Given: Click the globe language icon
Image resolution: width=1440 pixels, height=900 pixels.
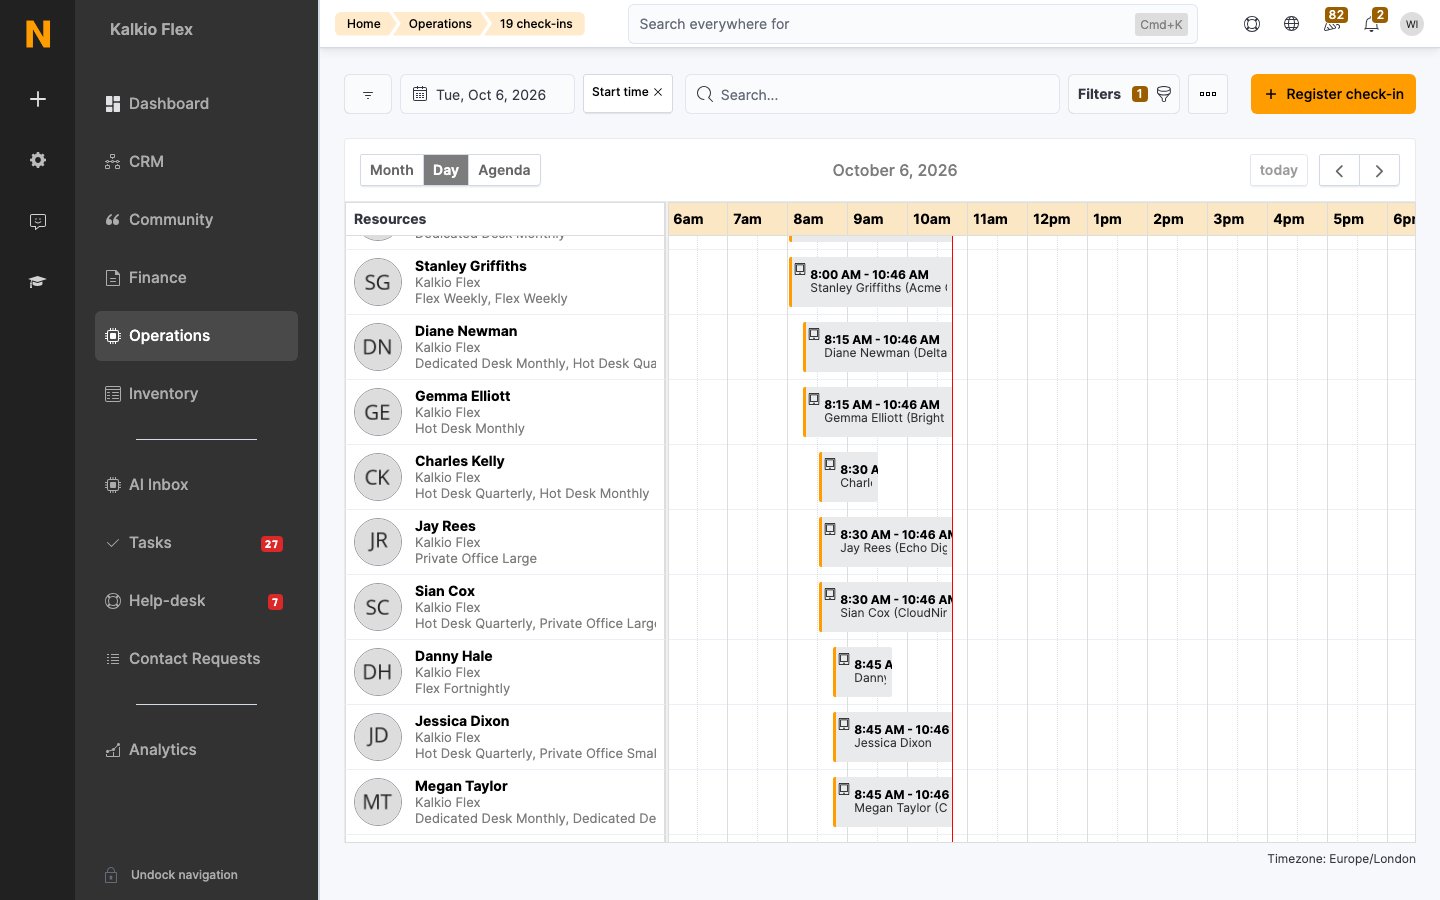Looking at the screenshot, I should [1292, 24].
